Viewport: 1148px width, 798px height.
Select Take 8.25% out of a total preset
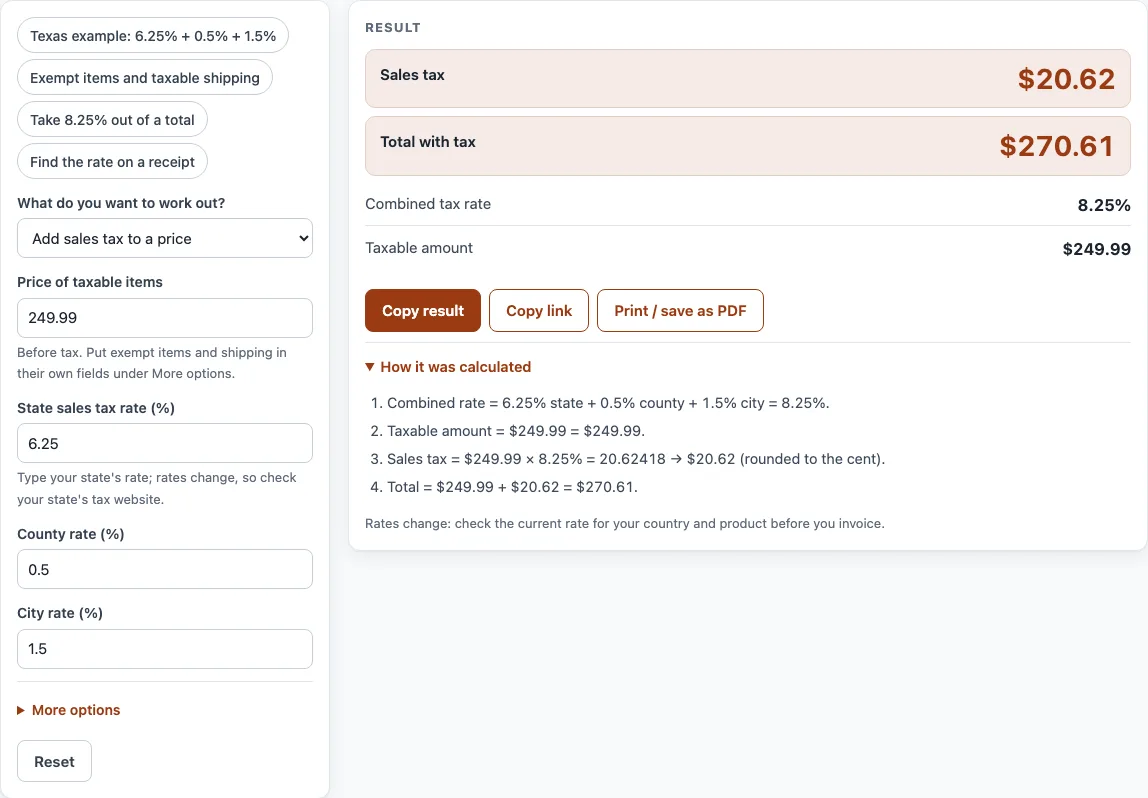point(112,120)
